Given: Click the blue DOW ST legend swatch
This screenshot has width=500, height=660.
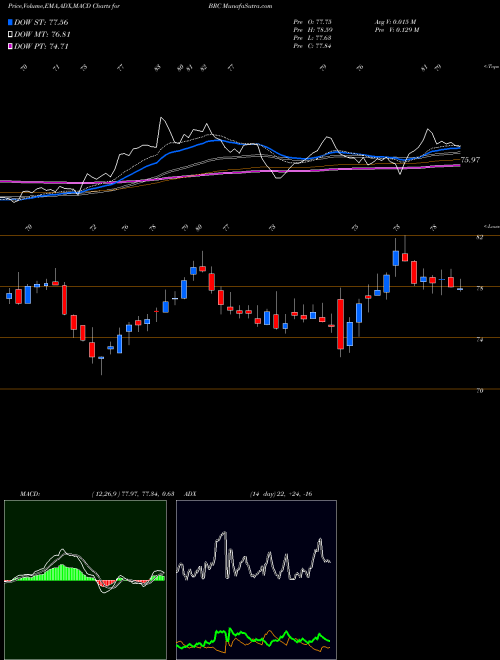Looking at the screenshot, I should click(x=11, y=22).
